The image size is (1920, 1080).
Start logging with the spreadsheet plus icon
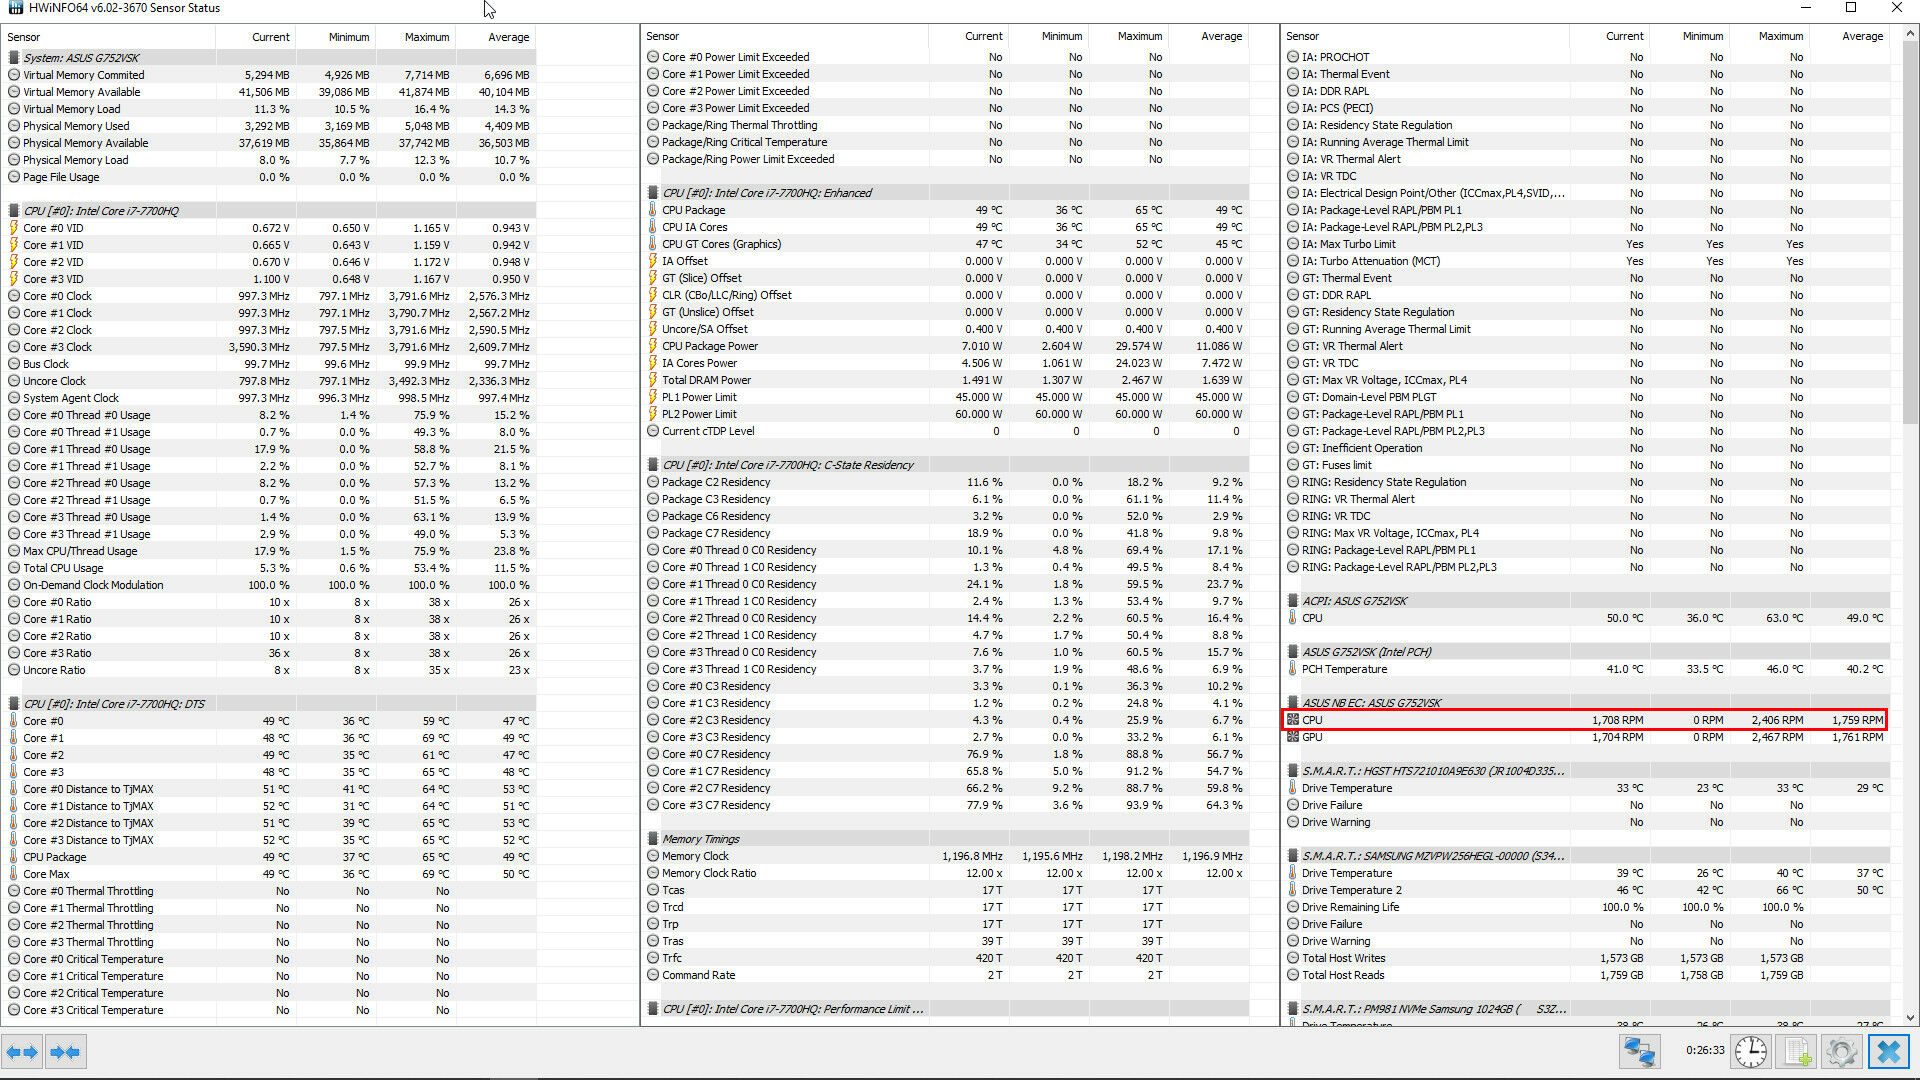click(1797, 1052)
